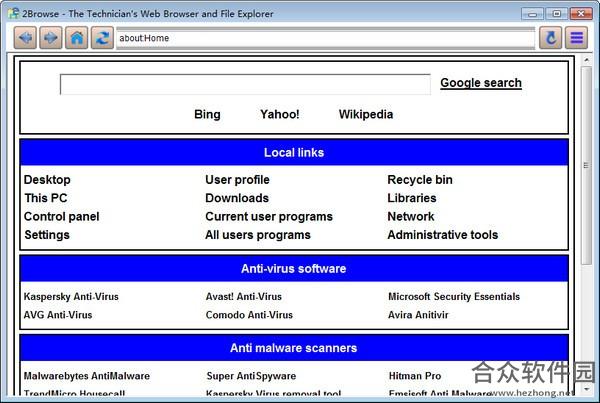Click the go arrow button beside the address bar

click(551, 38)
